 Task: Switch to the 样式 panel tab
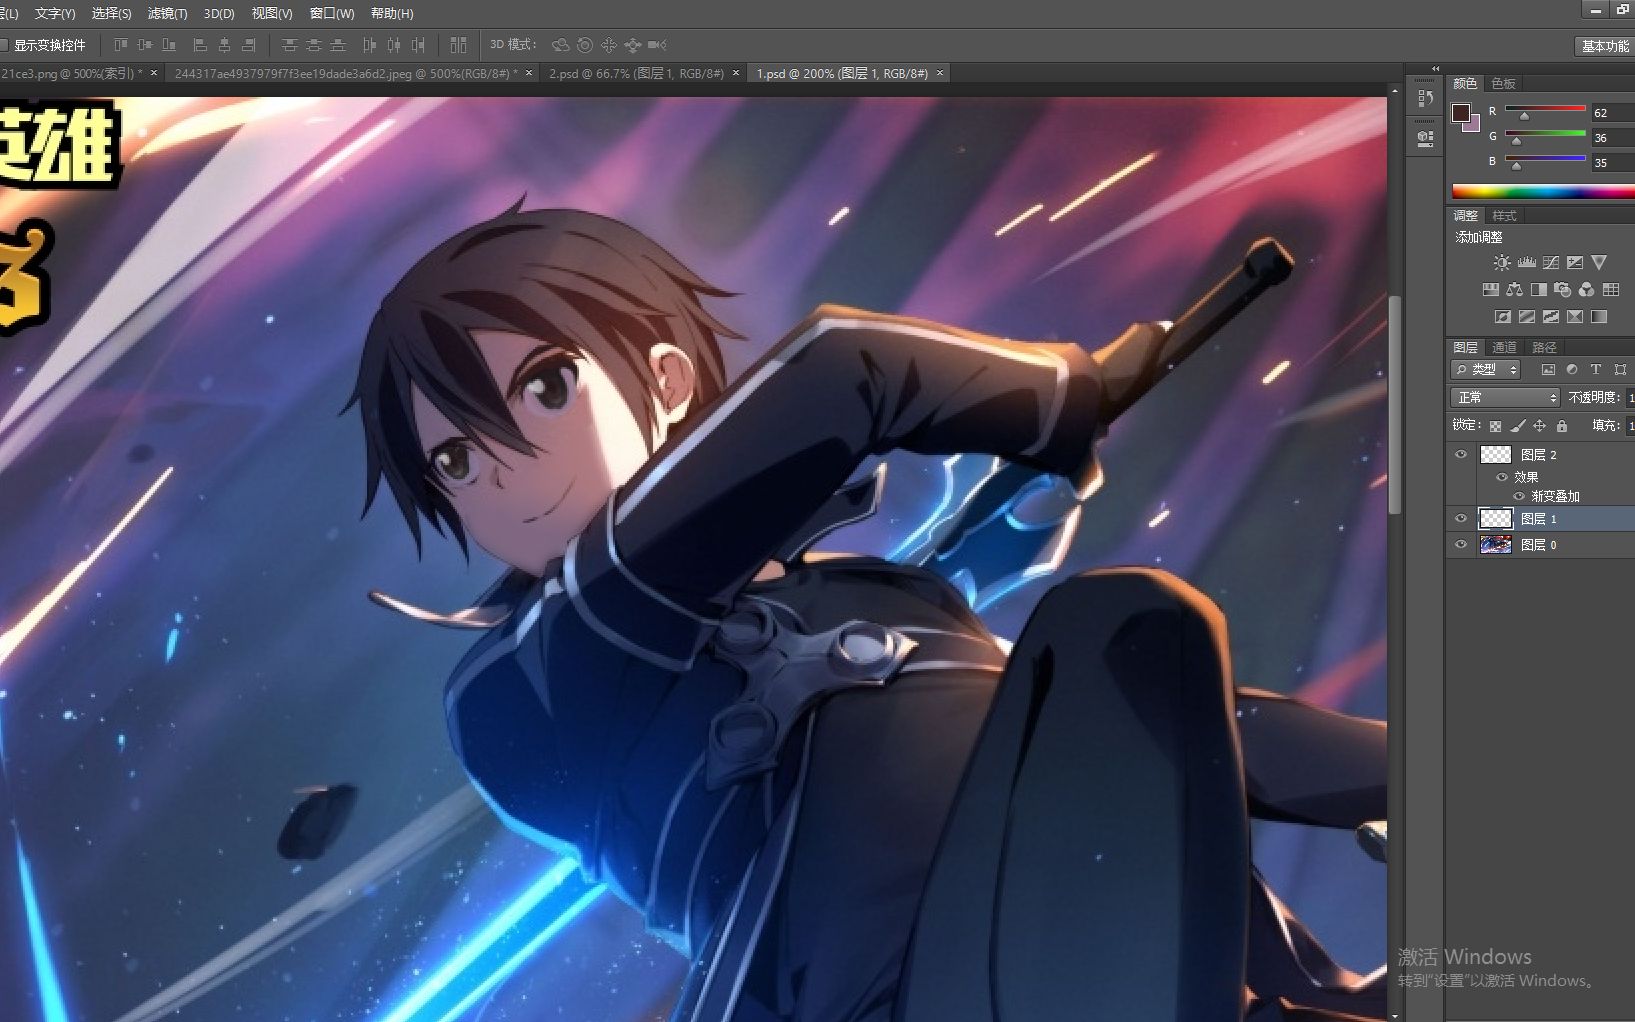click(1504, 216)
